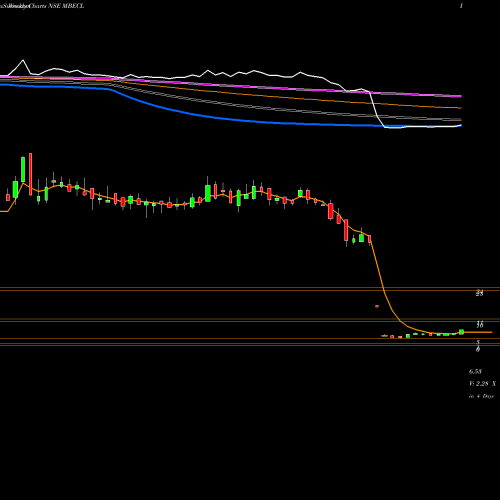Click the 'NSE MBECL' chart title text
The height and width of the screenshot is (500, 500).
click(67, 6)
